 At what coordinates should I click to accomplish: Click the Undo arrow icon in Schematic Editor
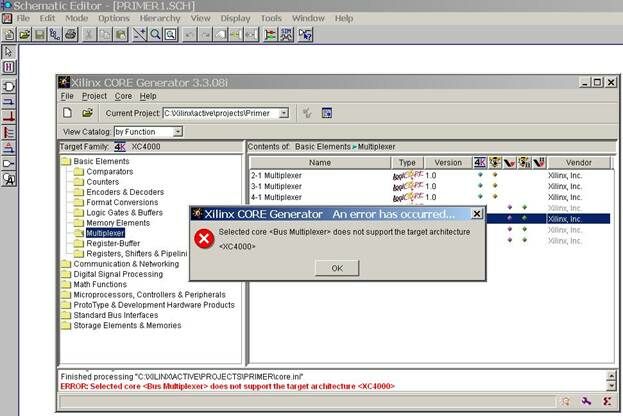pyautogui.click(x=190, y=35)
